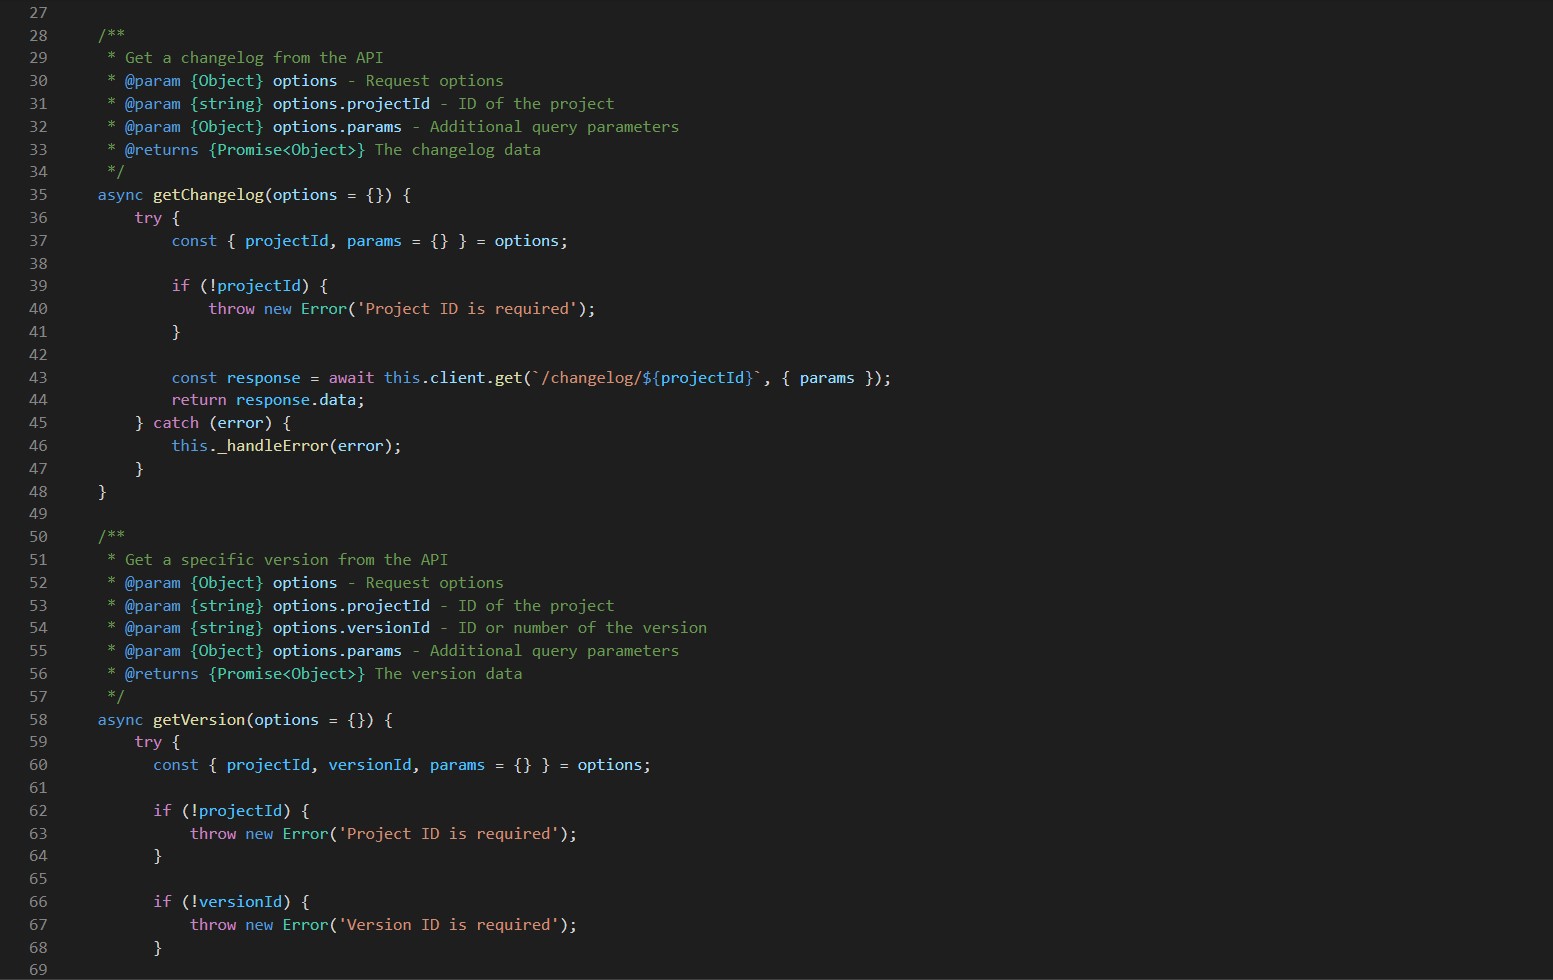Select line number 58 in the gutter
1553x980 pixels.
(38, 720)
